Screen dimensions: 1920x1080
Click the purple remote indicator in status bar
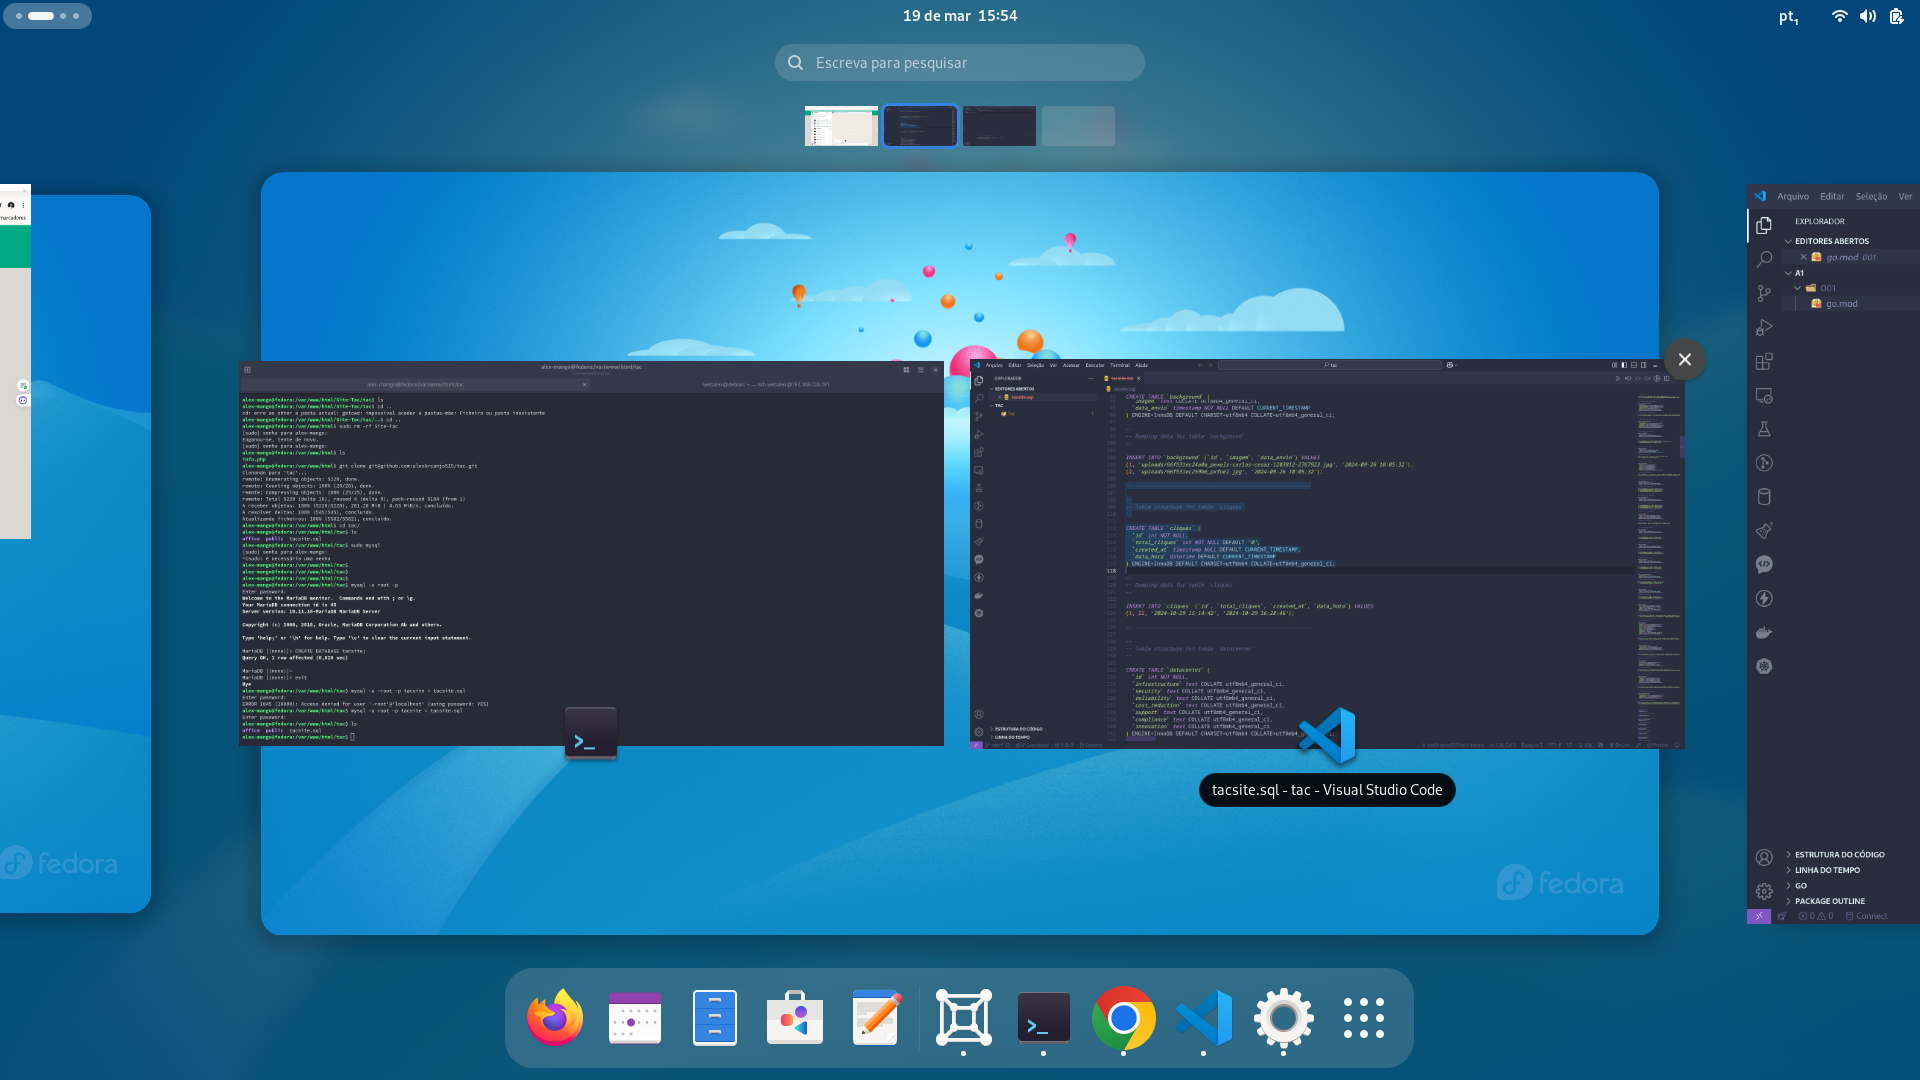point(1758,916)
